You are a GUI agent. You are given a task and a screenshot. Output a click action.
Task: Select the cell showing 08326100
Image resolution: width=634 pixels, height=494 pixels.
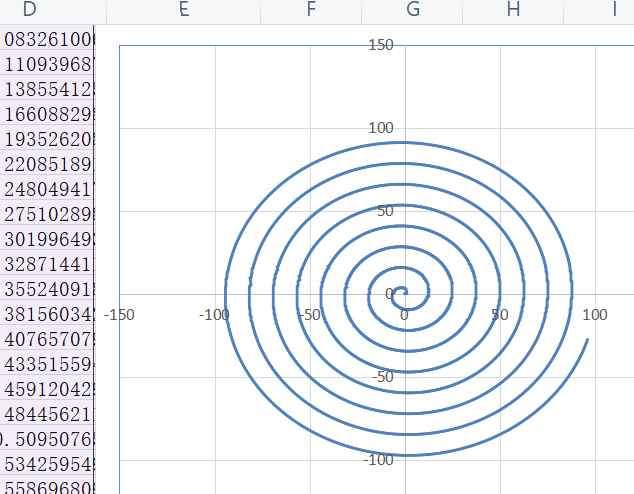pos(48,39)
